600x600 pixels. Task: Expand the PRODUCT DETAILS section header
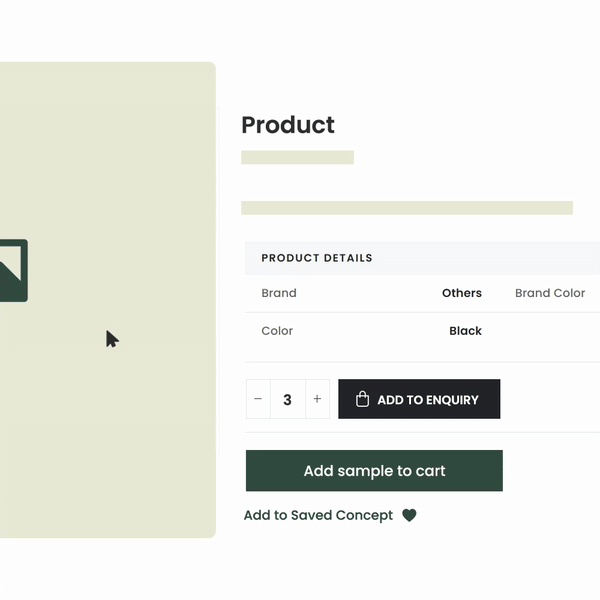[422, 258]
